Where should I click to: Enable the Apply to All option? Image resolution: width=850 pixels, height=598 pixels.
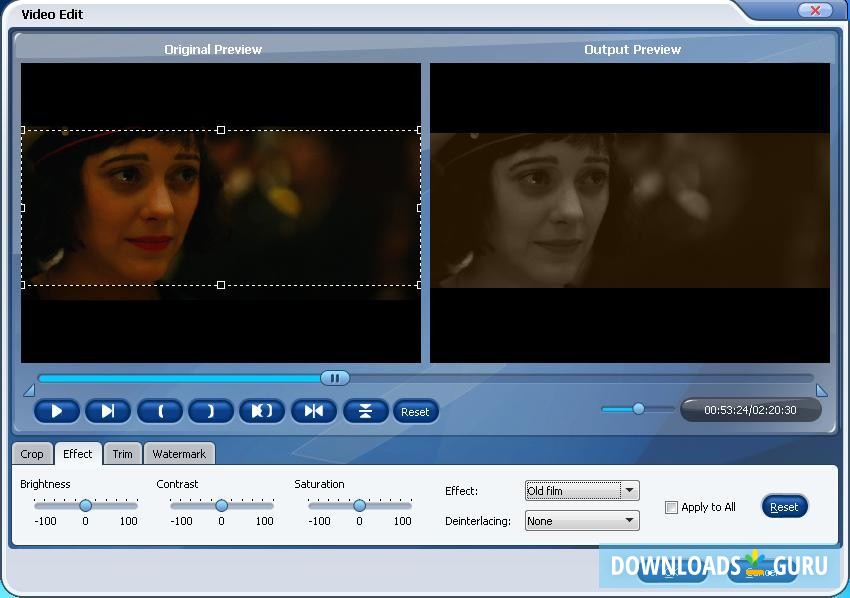click(671, 507)
